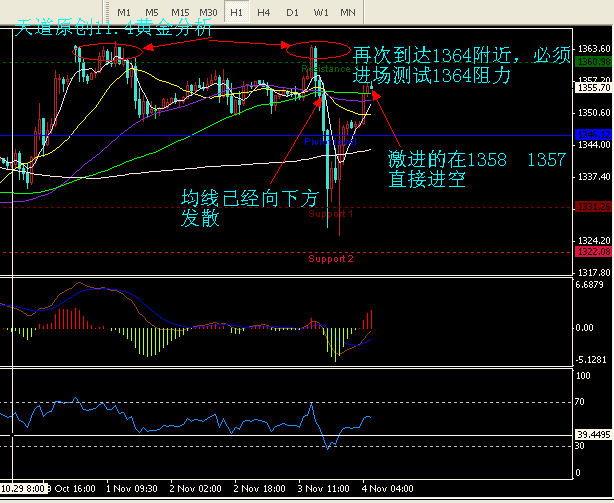614x503 pixels.
Task: Select the active H1 timeframe
Action: pos(236,11)
